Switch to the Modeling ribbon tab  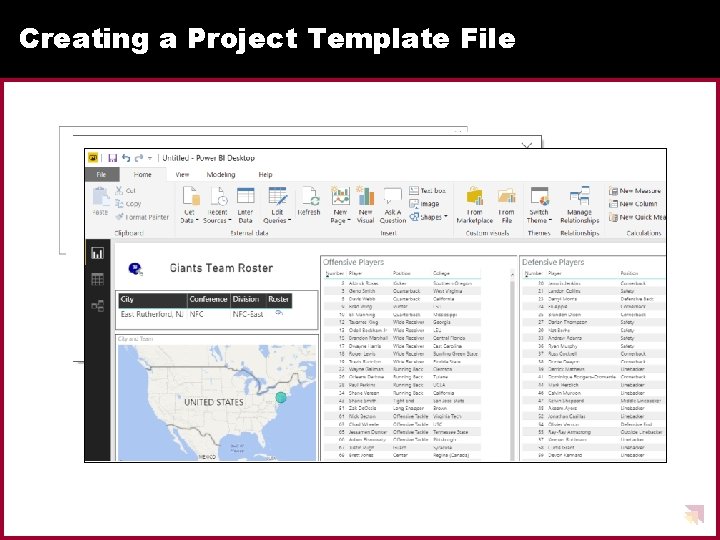[221, 174]
